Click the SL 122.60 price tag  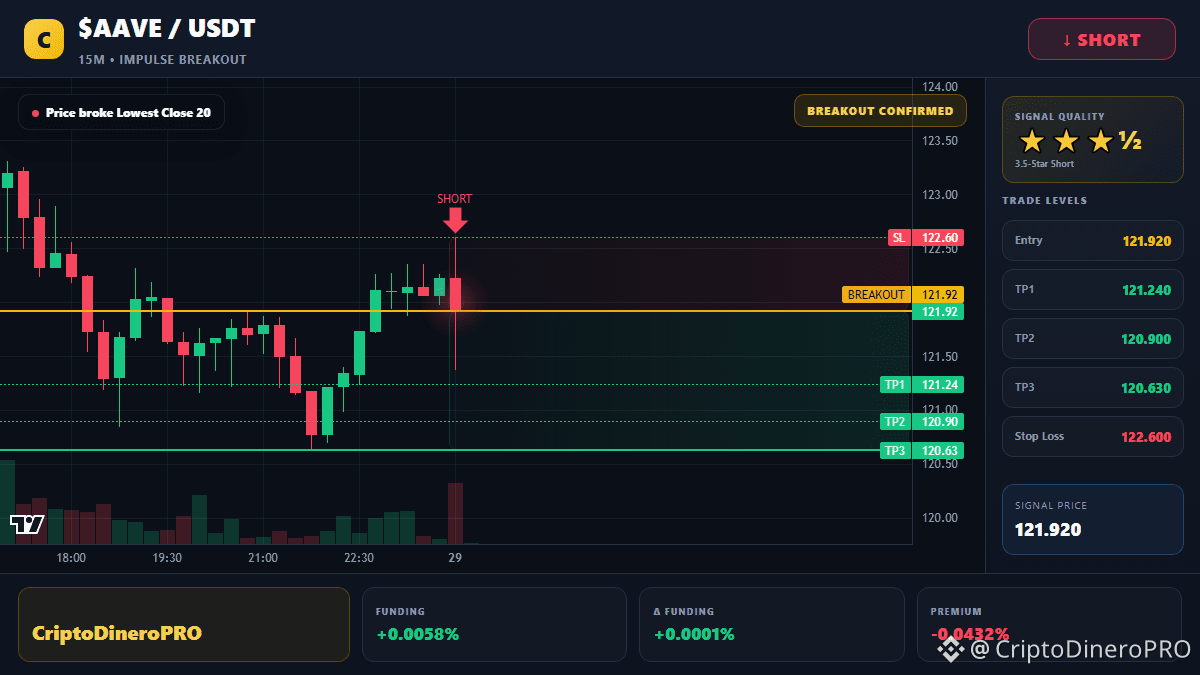pyautogui.click(x=926, y=238)
